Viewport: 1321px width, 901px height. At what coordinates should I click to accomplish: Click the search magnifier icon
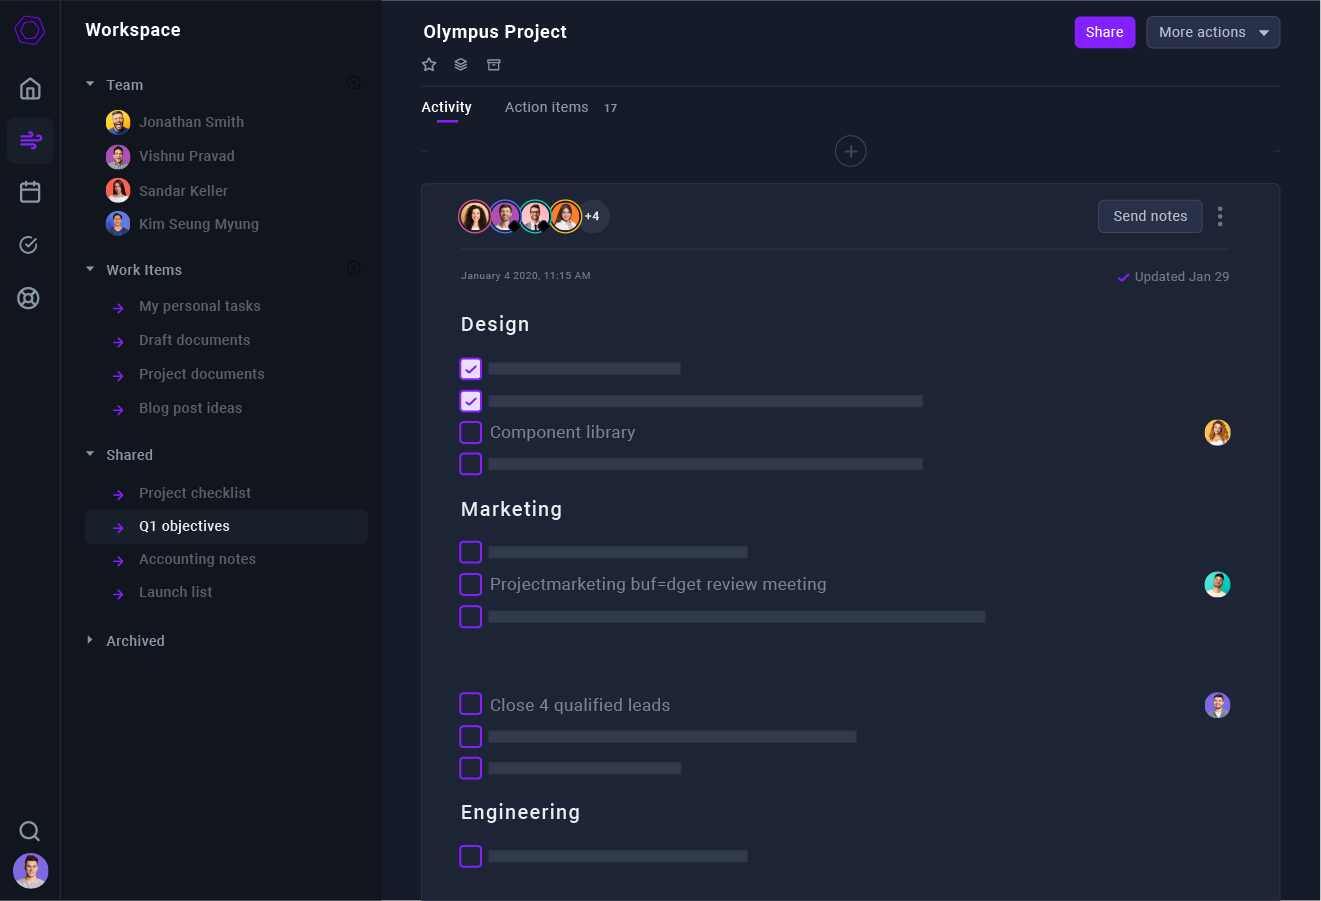[x=30, y=831]
